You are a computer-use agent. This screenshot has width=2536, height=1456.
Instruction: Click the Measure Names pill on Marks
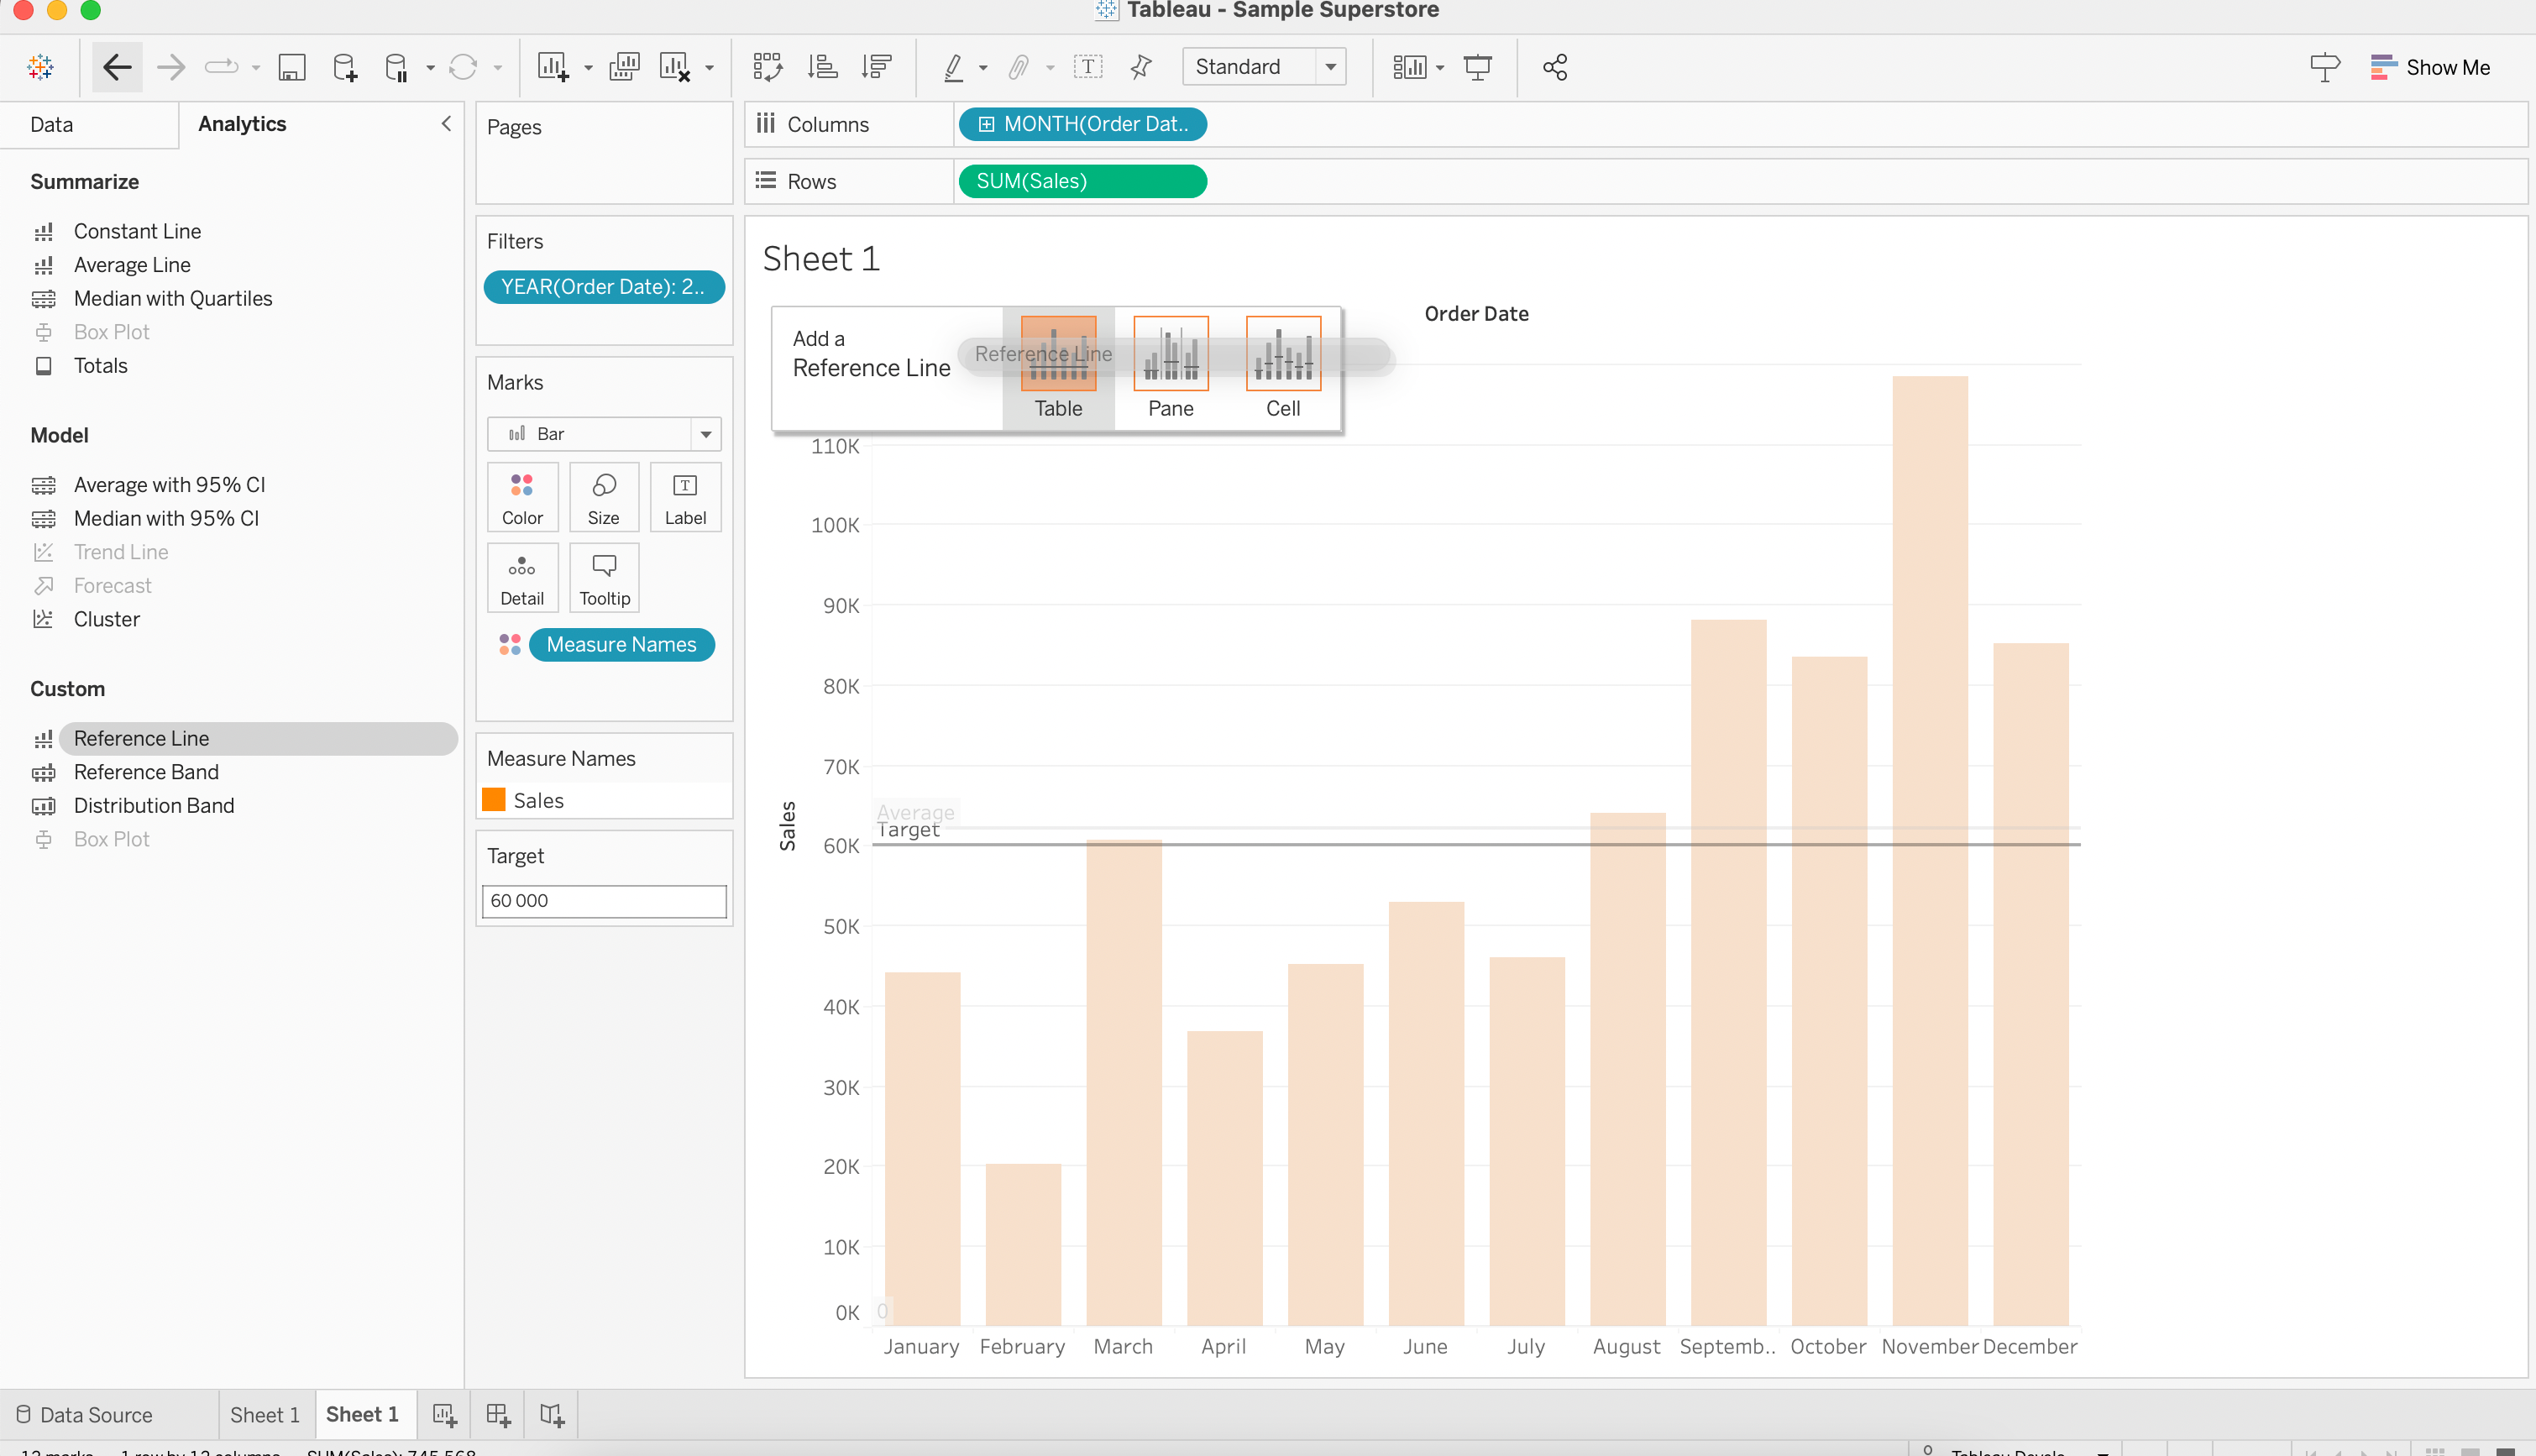(x=621, y=645)
